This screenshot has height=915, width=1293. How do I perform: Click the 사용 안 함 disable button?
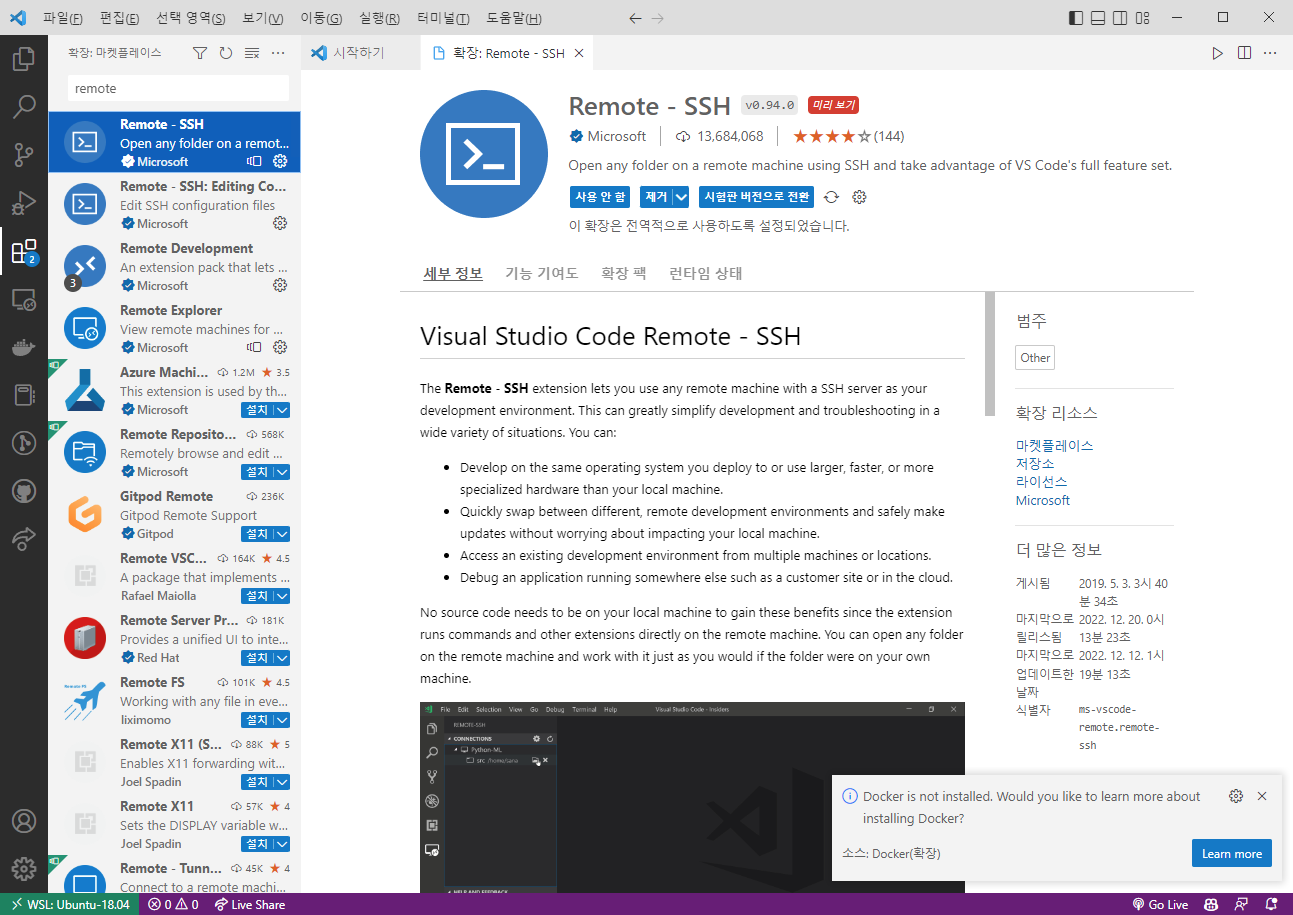coord(601,197)
